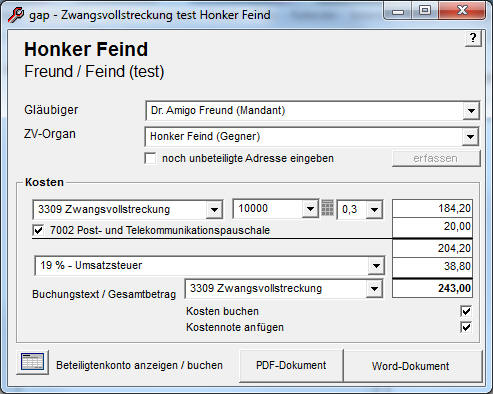Expand the Buchungstext dropdown arrow

tap(374, 288)
